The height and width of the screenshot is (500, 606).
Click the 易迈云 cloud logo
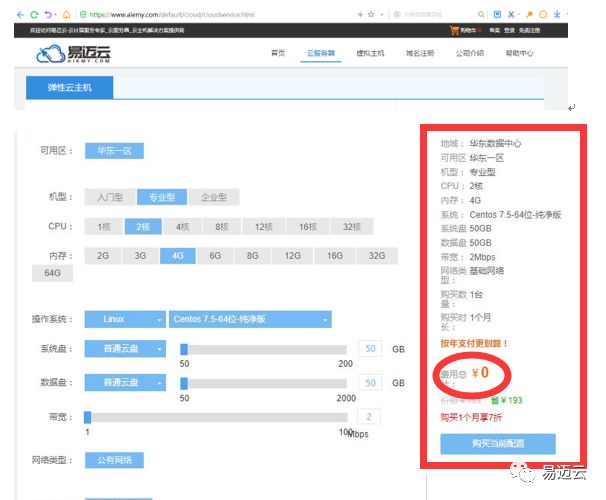[73, 56]
